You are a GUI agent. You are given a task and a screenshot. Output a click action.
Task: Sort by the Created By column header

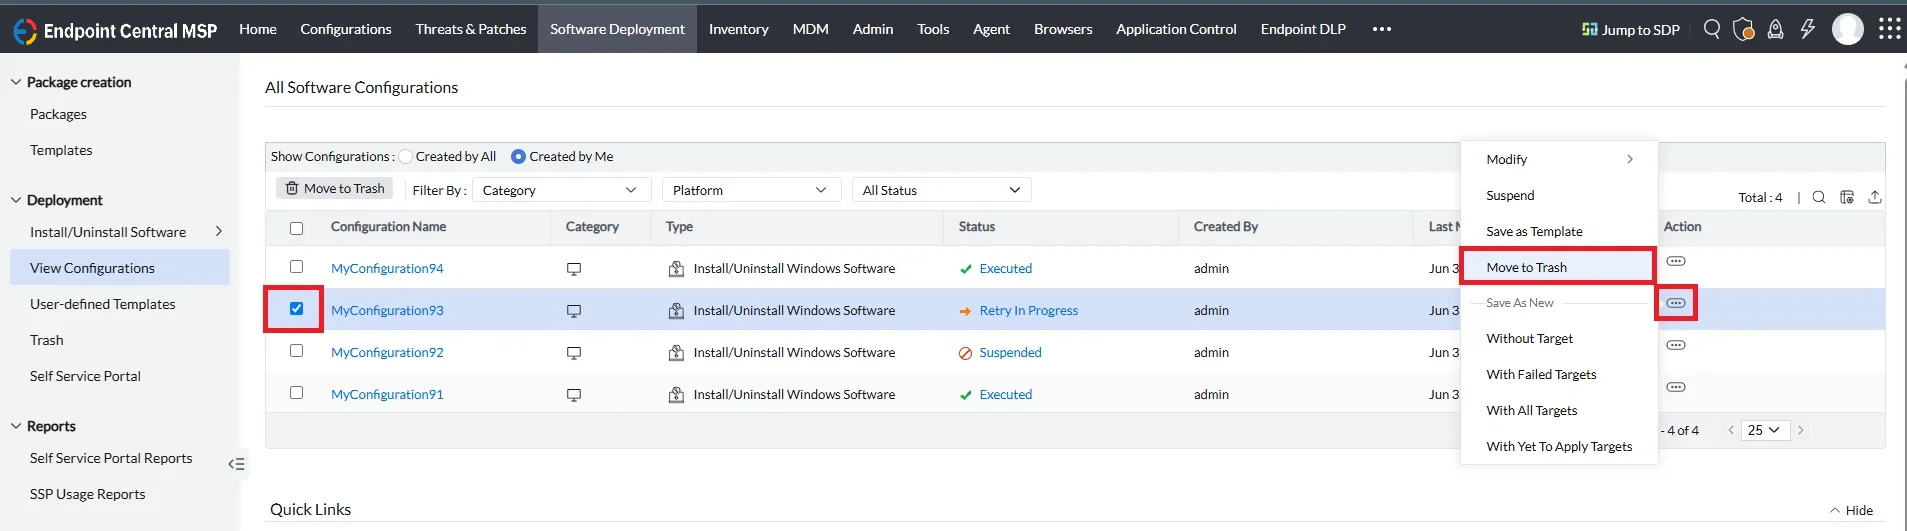1225,227
